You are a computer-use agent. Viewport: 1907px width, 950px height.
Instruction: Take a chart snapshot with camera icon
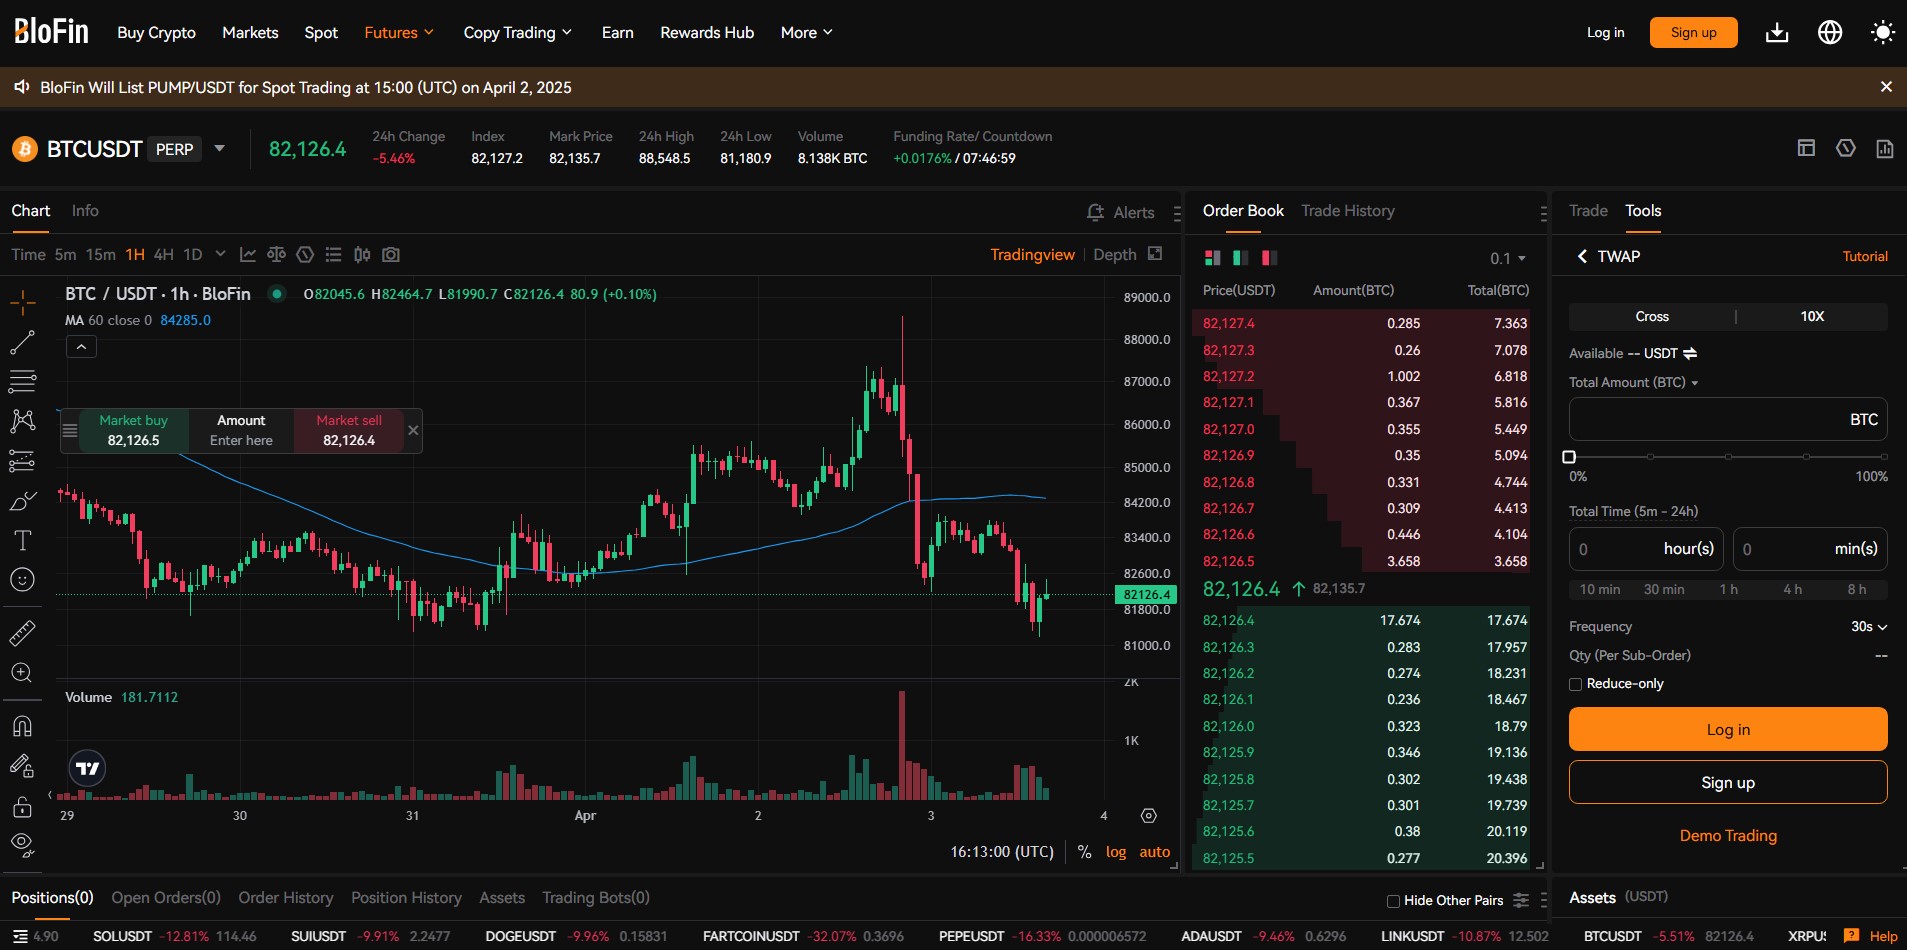(x=391, y=255)
